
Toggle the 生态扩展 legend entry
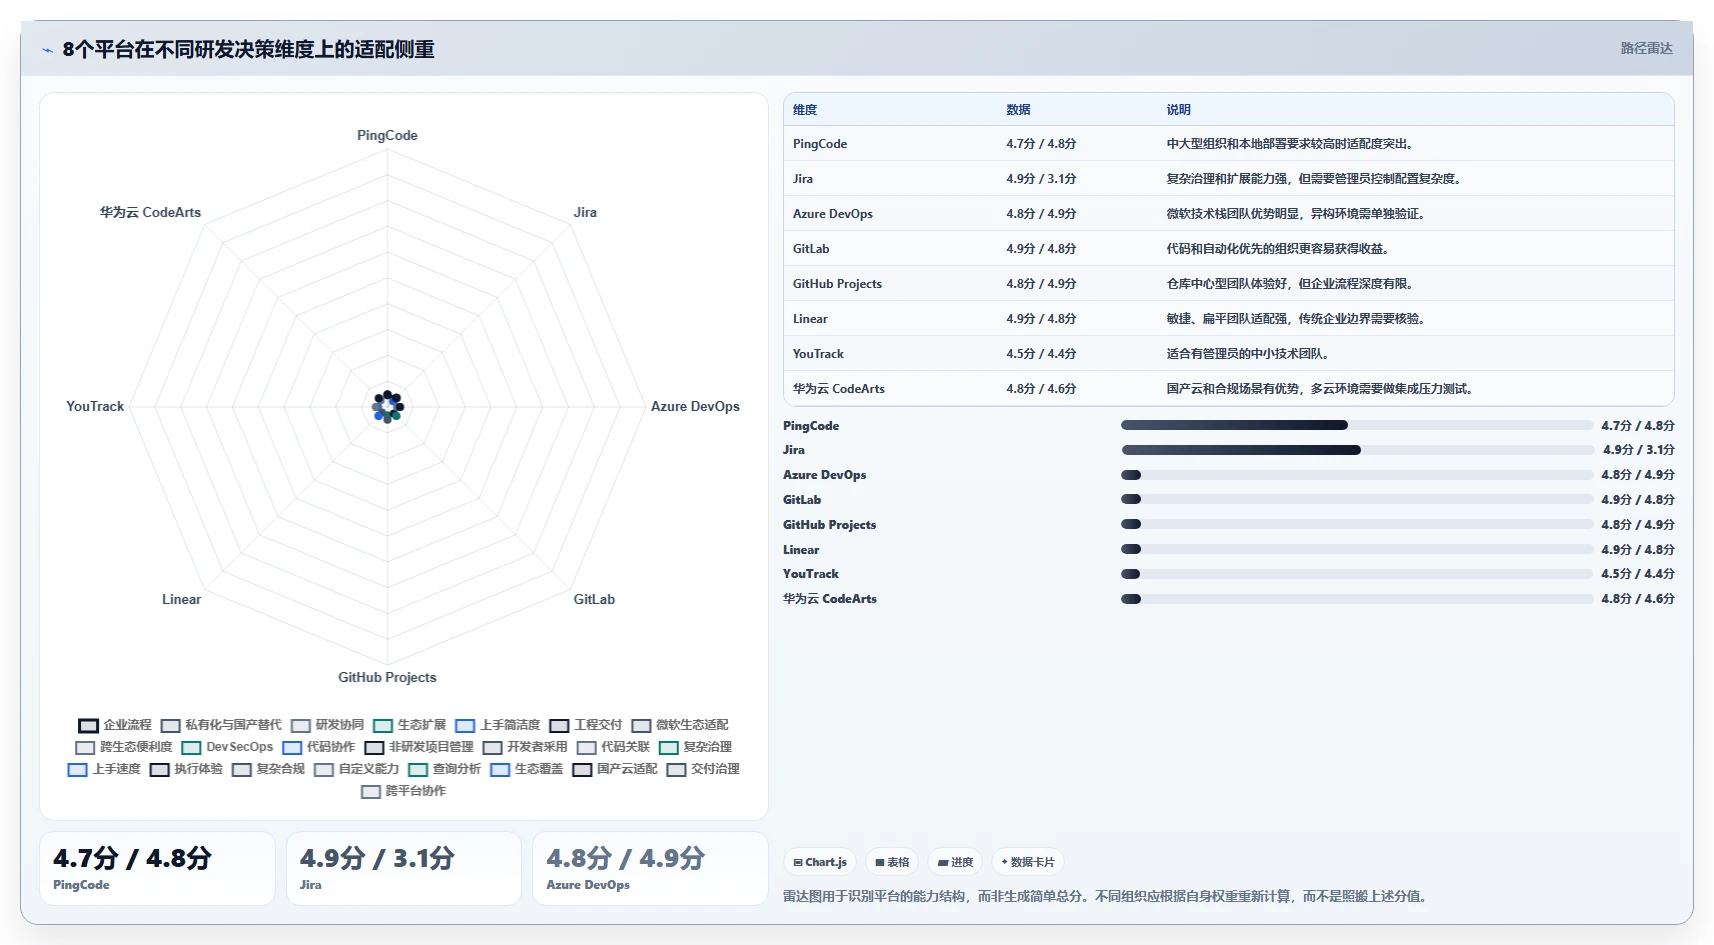[x=410, y=725]
